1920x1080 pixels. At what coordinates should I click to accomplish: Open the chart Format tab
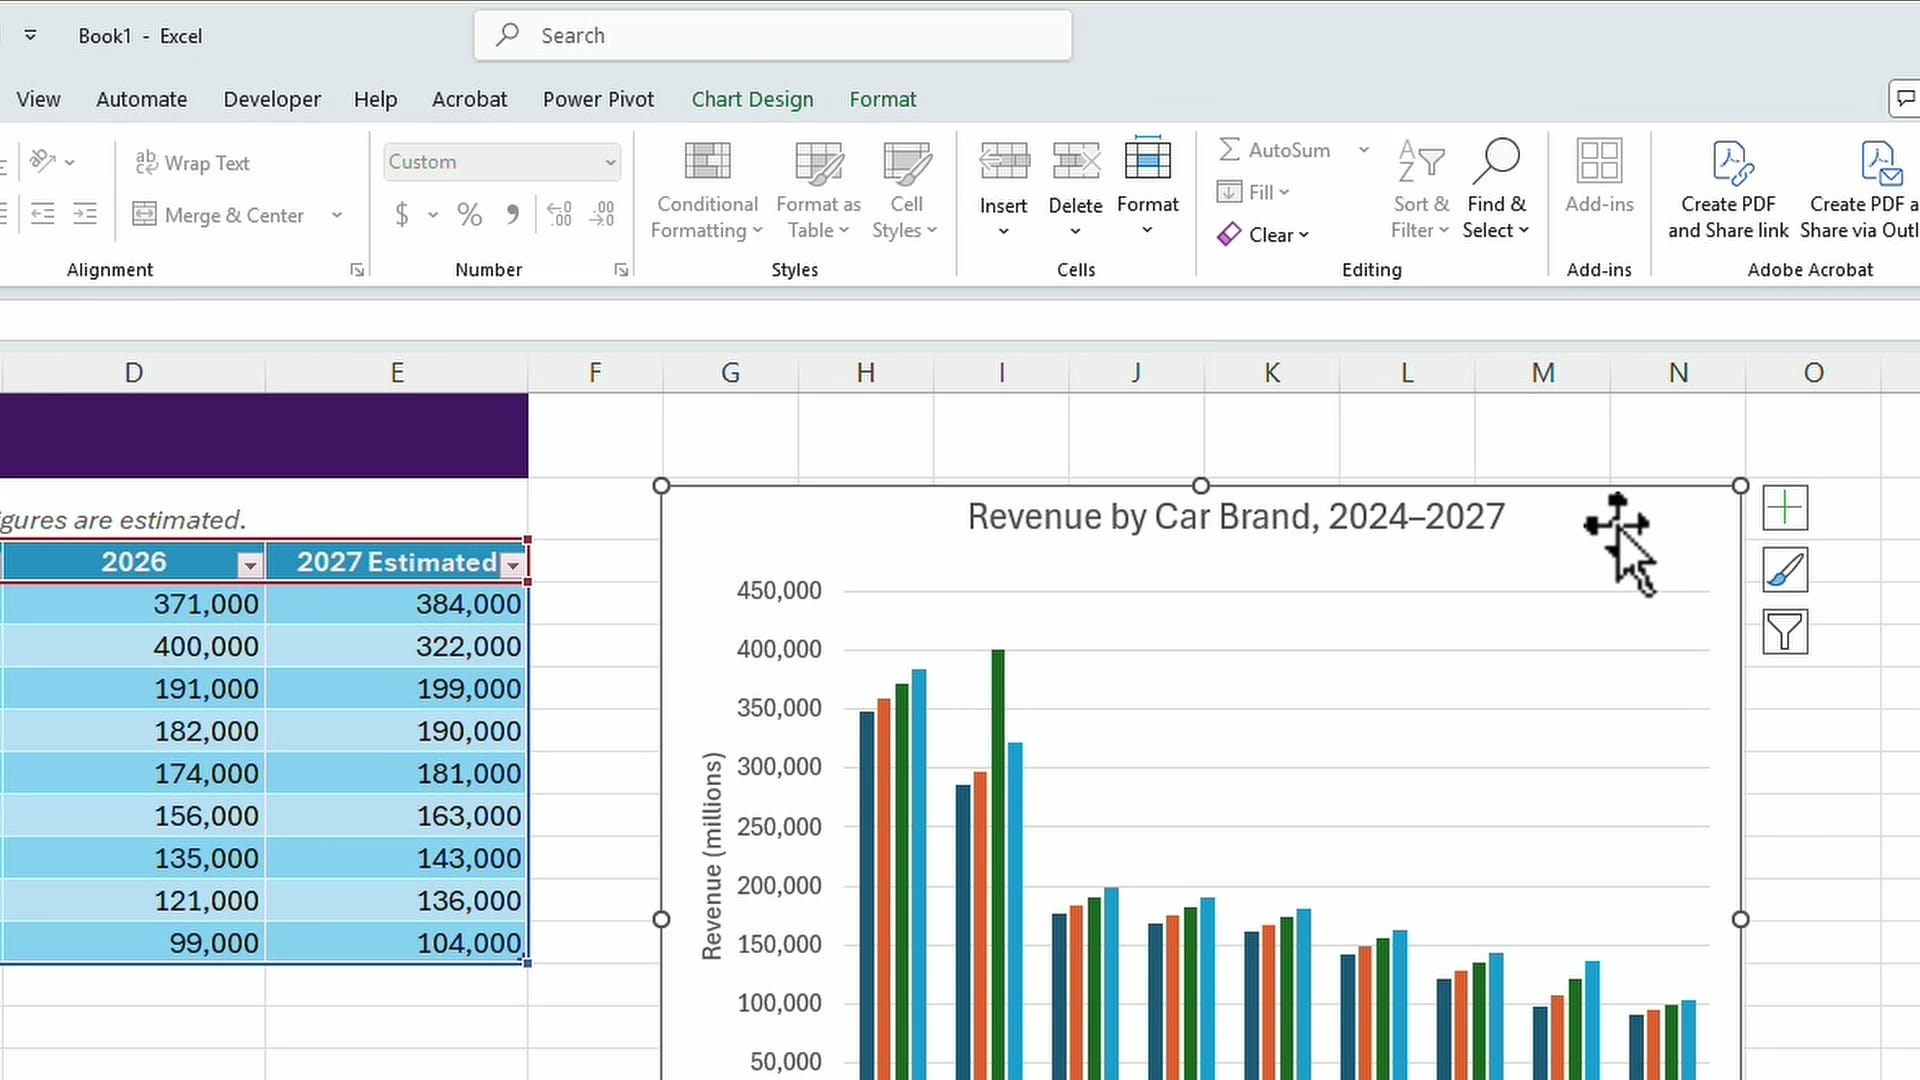(x=883, y=99)
